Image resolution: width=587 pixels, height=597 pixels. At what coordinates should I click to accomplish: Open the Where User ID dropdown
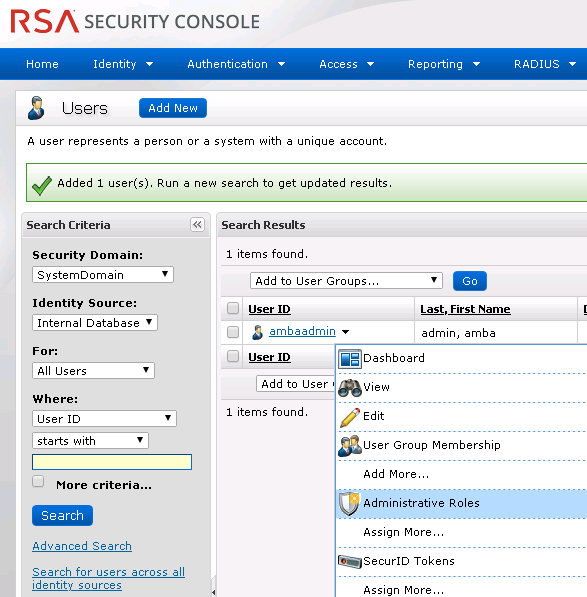click(x=104, y=418)
